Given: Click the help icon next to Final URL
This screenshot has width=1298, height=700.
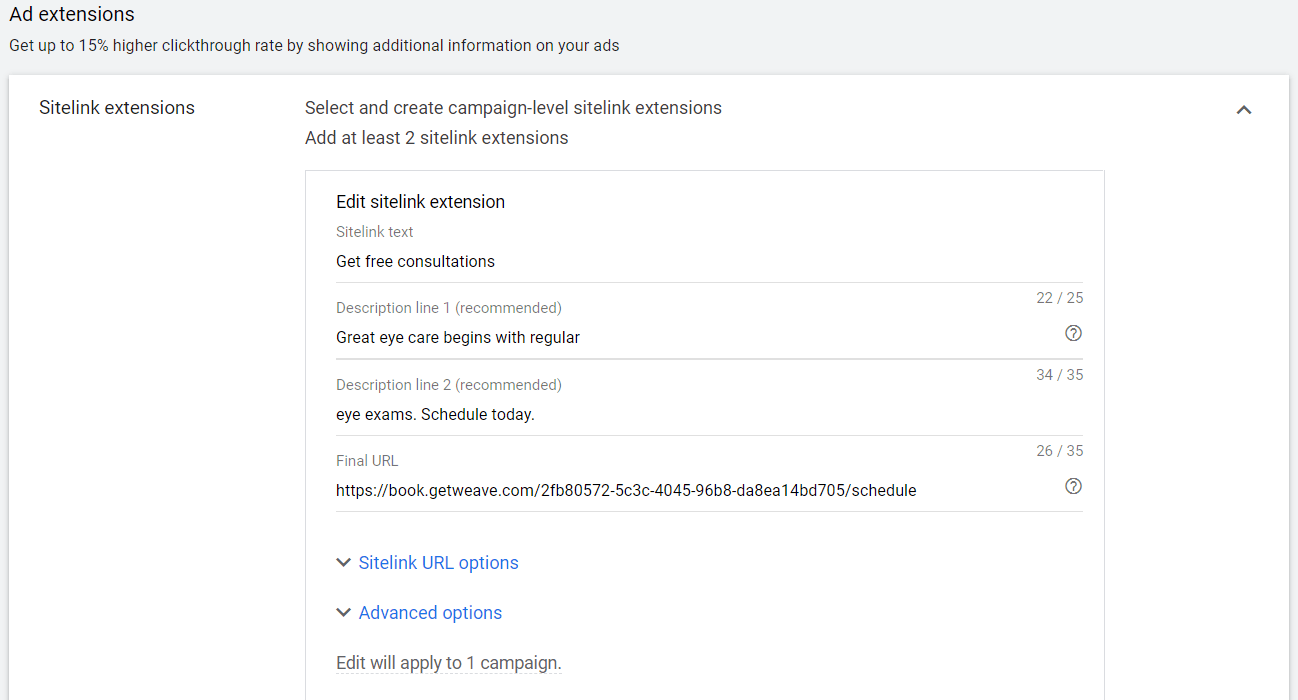Looking at the screenshot, I should point(1073,486).
